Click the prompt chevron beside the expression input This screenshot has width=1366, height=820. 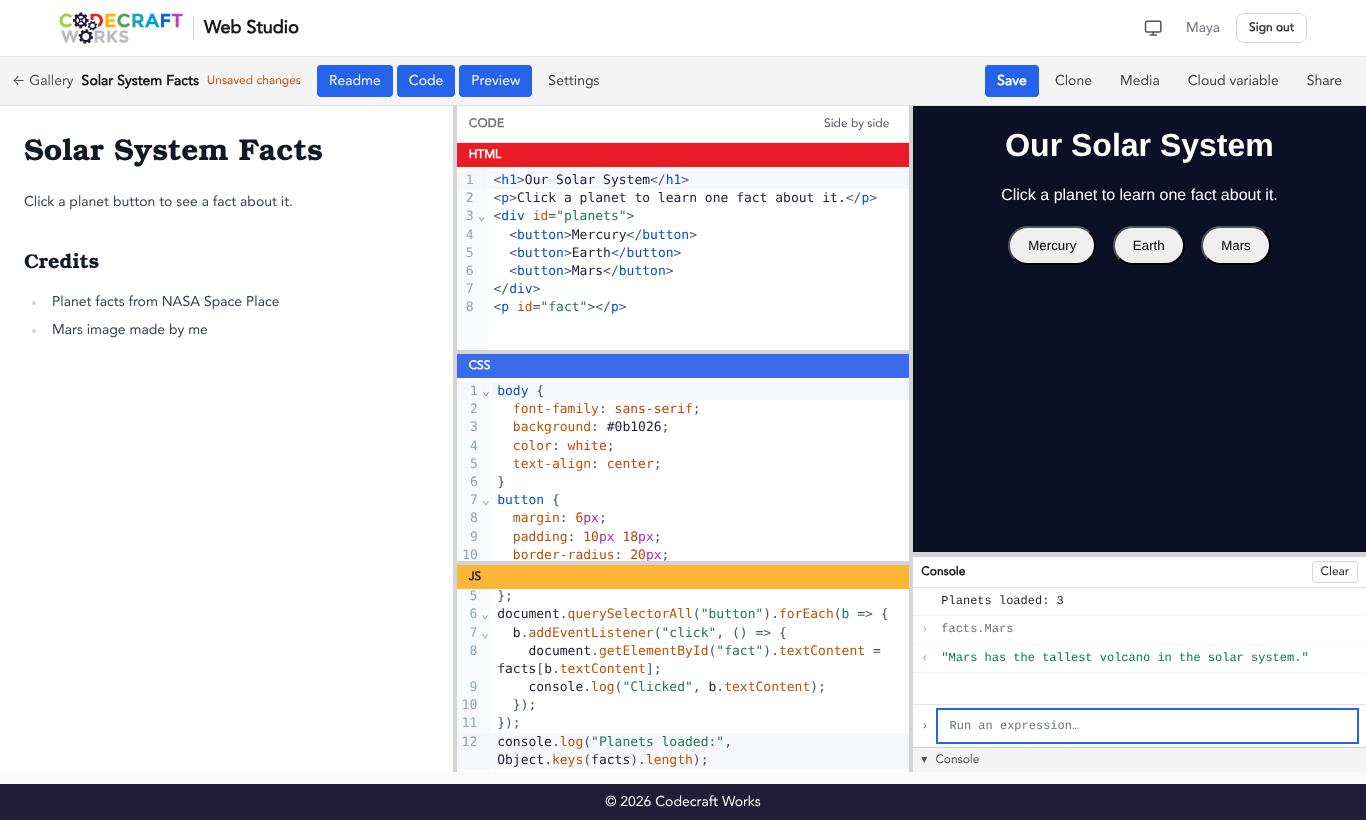click(x=925, y=725)
